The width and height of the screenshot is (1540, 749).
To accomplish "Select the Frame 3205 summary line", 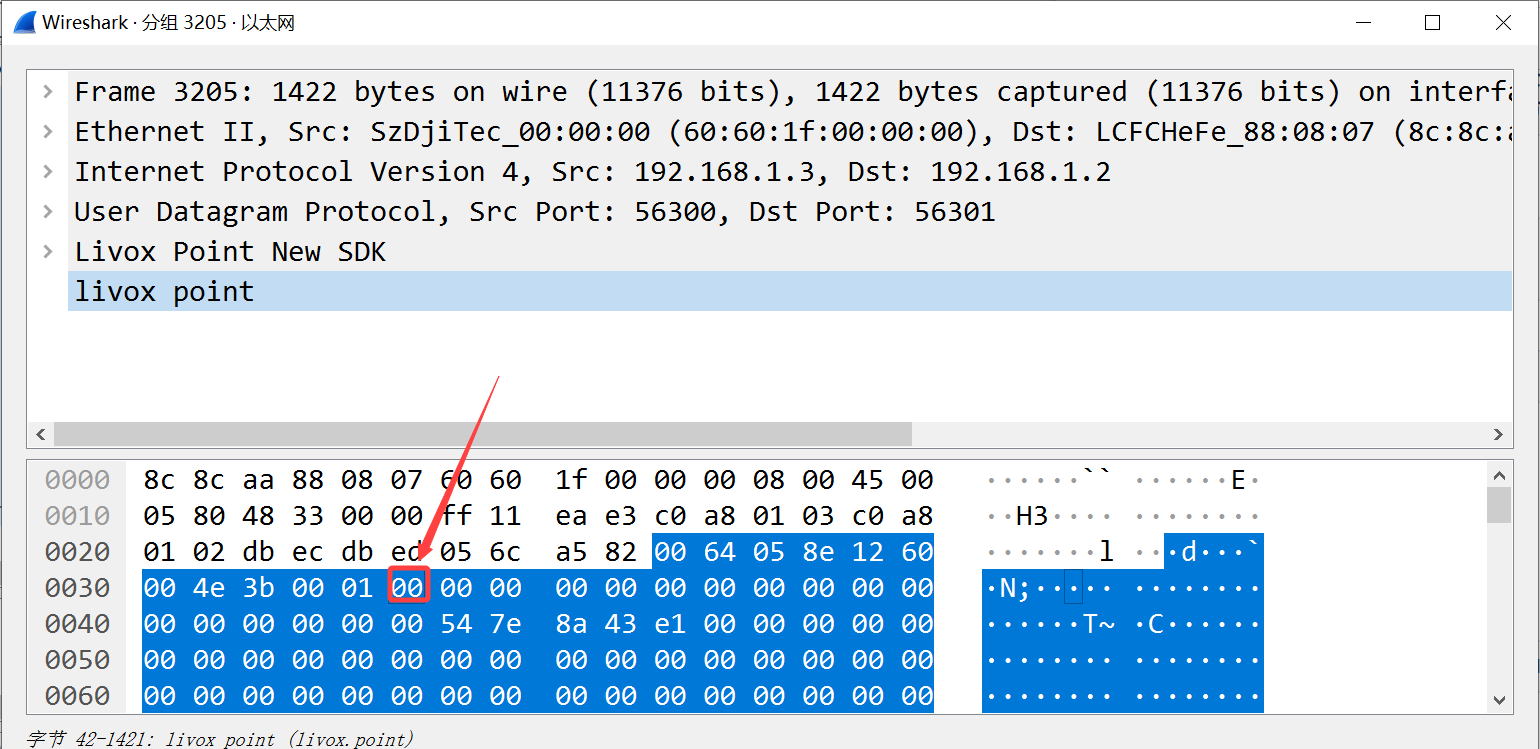I will (x=790, y=91).
